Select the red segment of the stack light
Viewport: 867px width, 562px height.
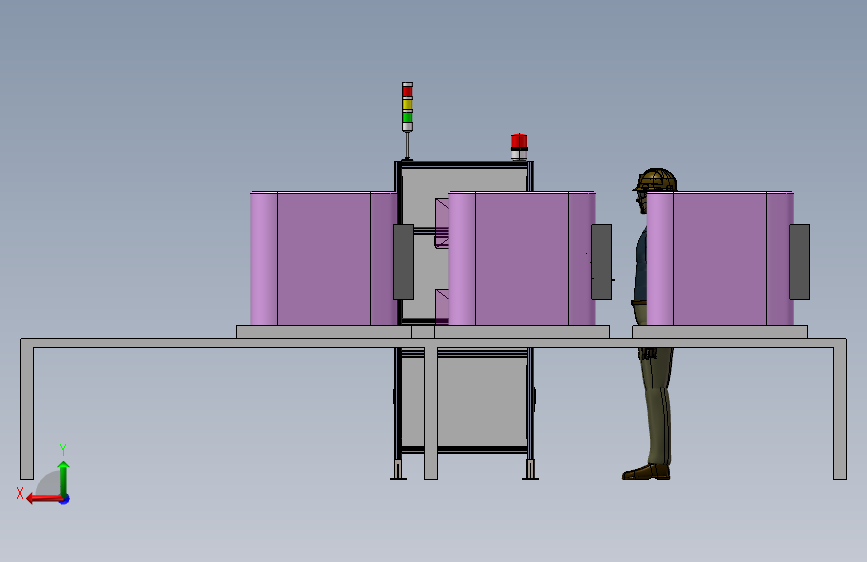408,91
